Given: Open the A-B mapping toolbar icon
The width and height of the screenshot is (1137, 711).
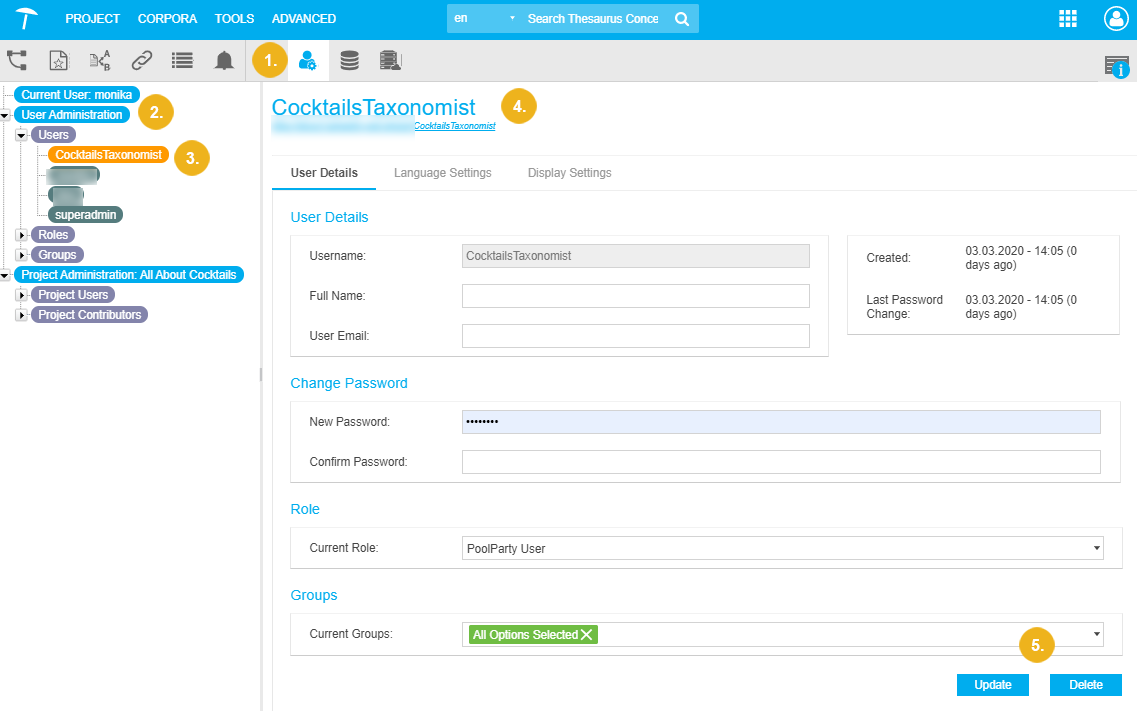Looking at the screenshot, I should point(100,60).
